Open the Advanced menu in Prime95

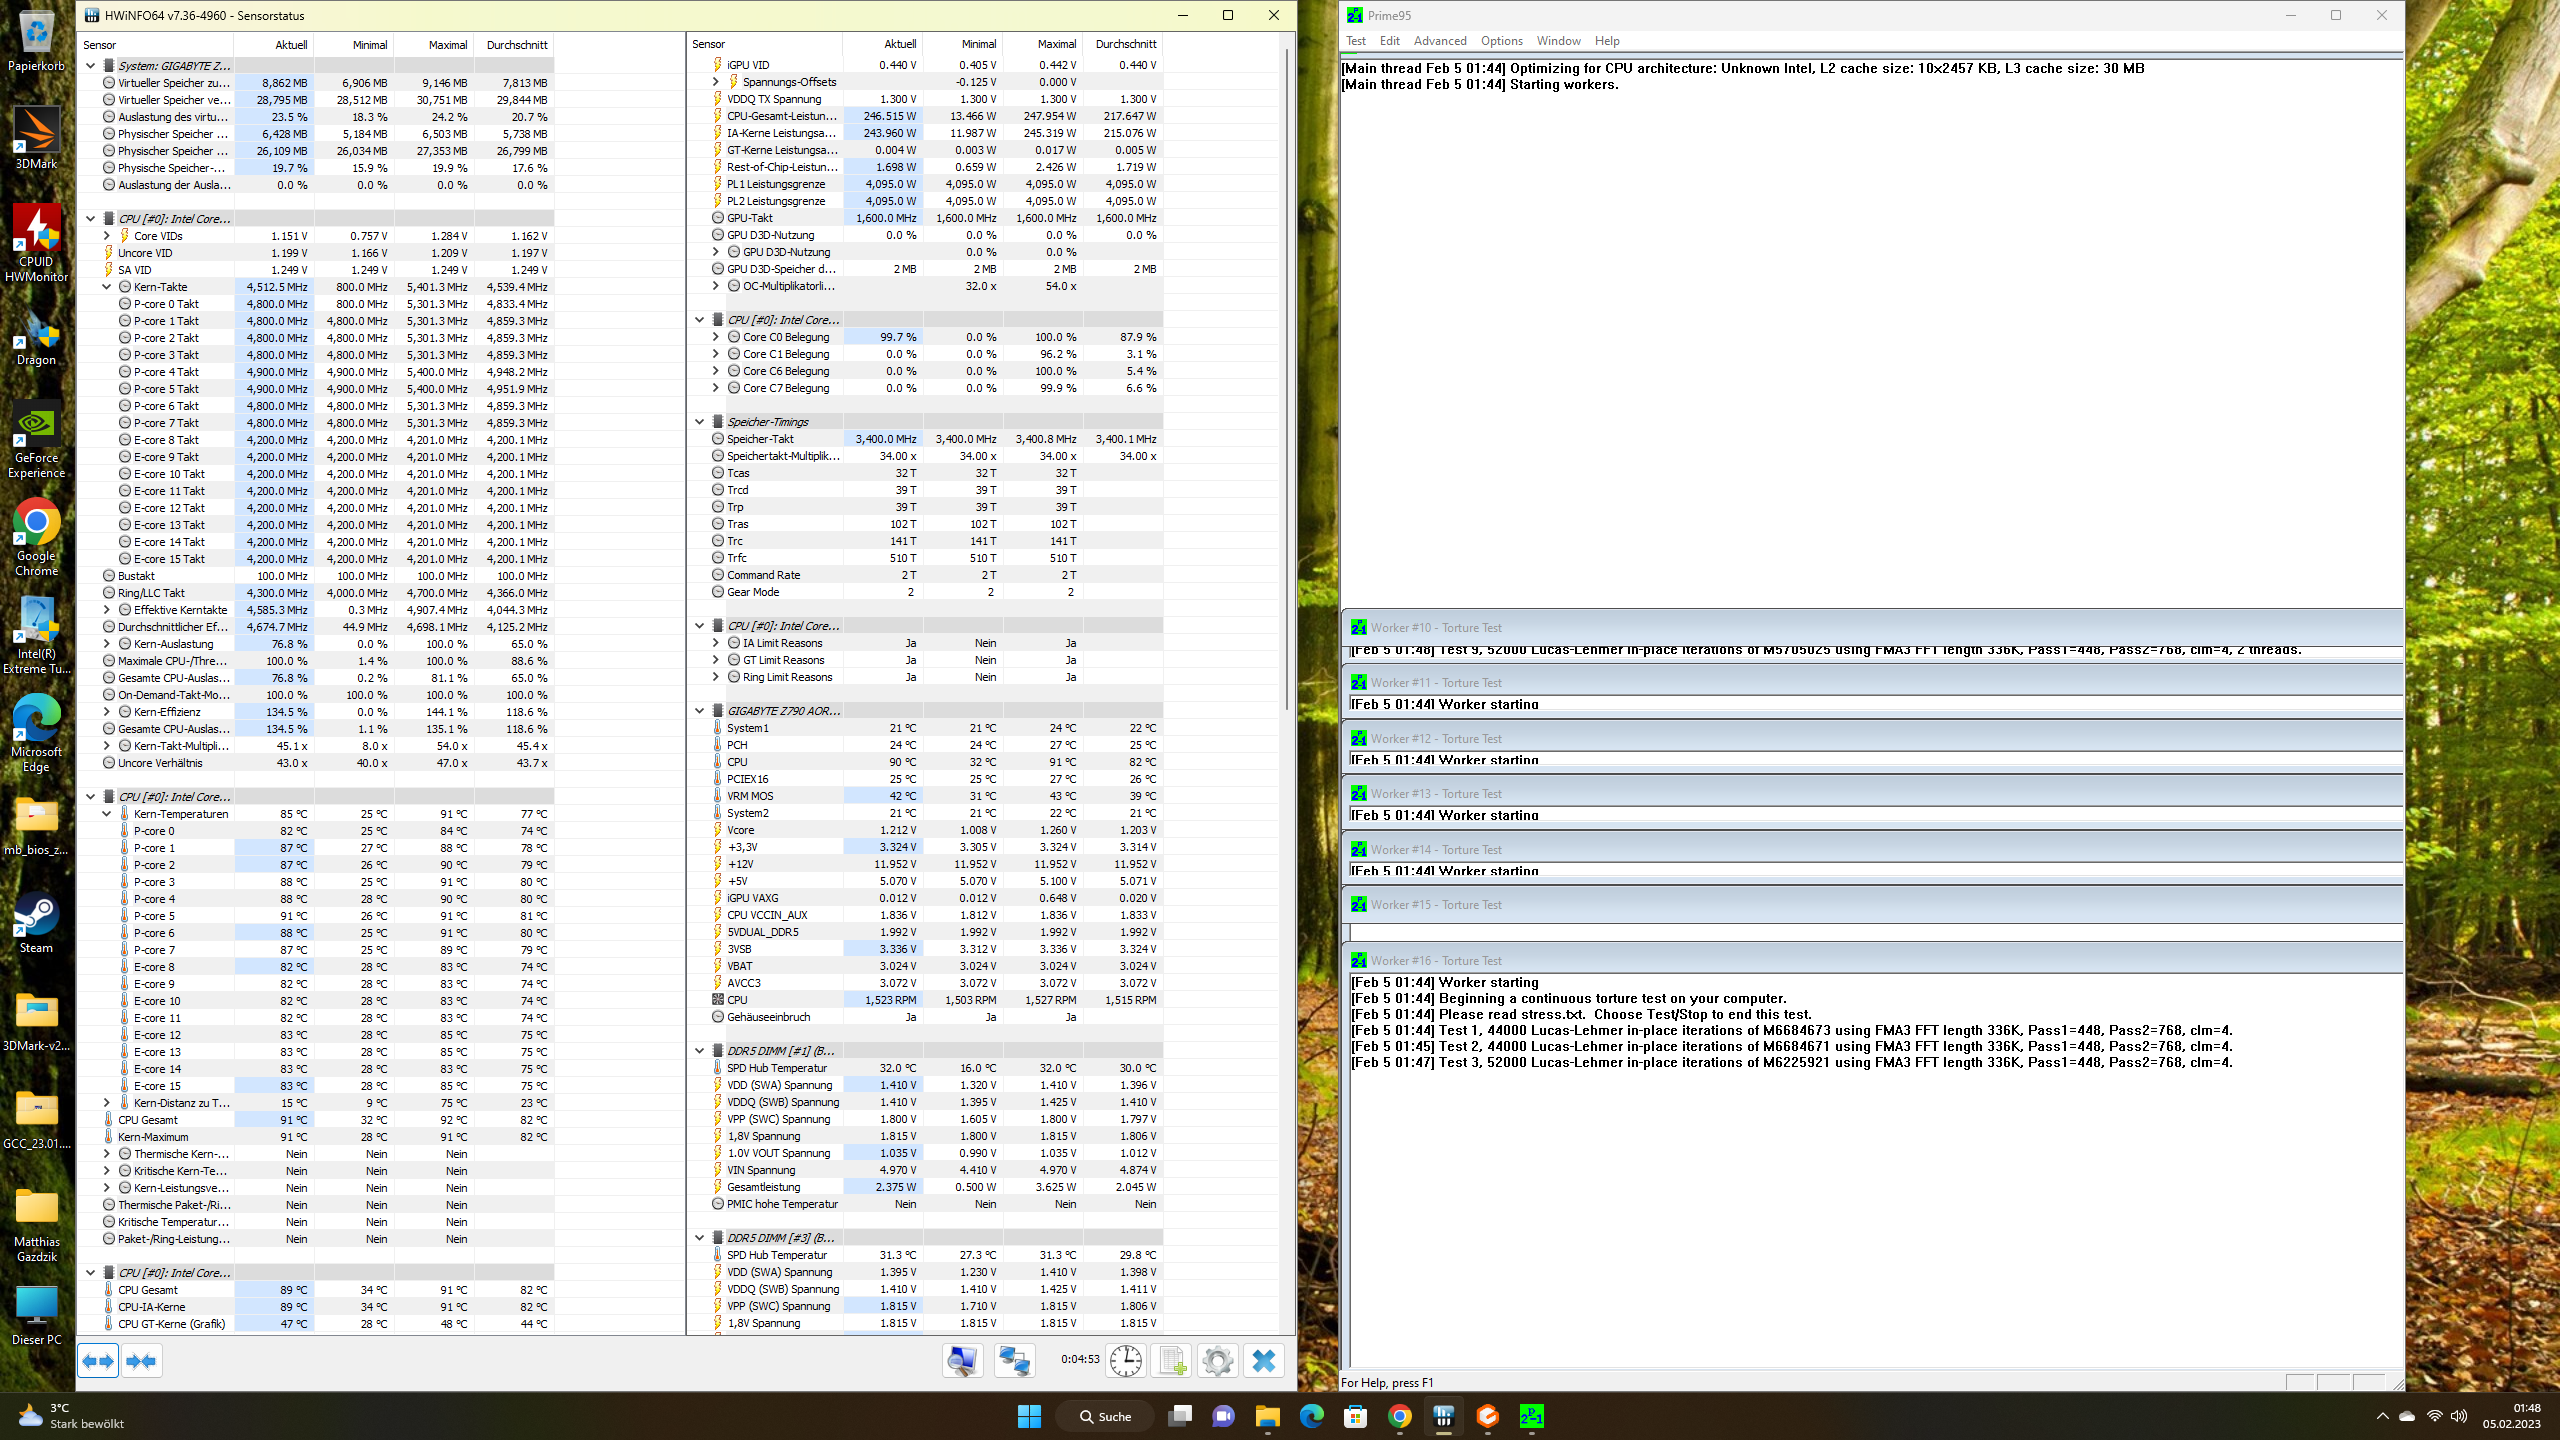(1440, 40)
